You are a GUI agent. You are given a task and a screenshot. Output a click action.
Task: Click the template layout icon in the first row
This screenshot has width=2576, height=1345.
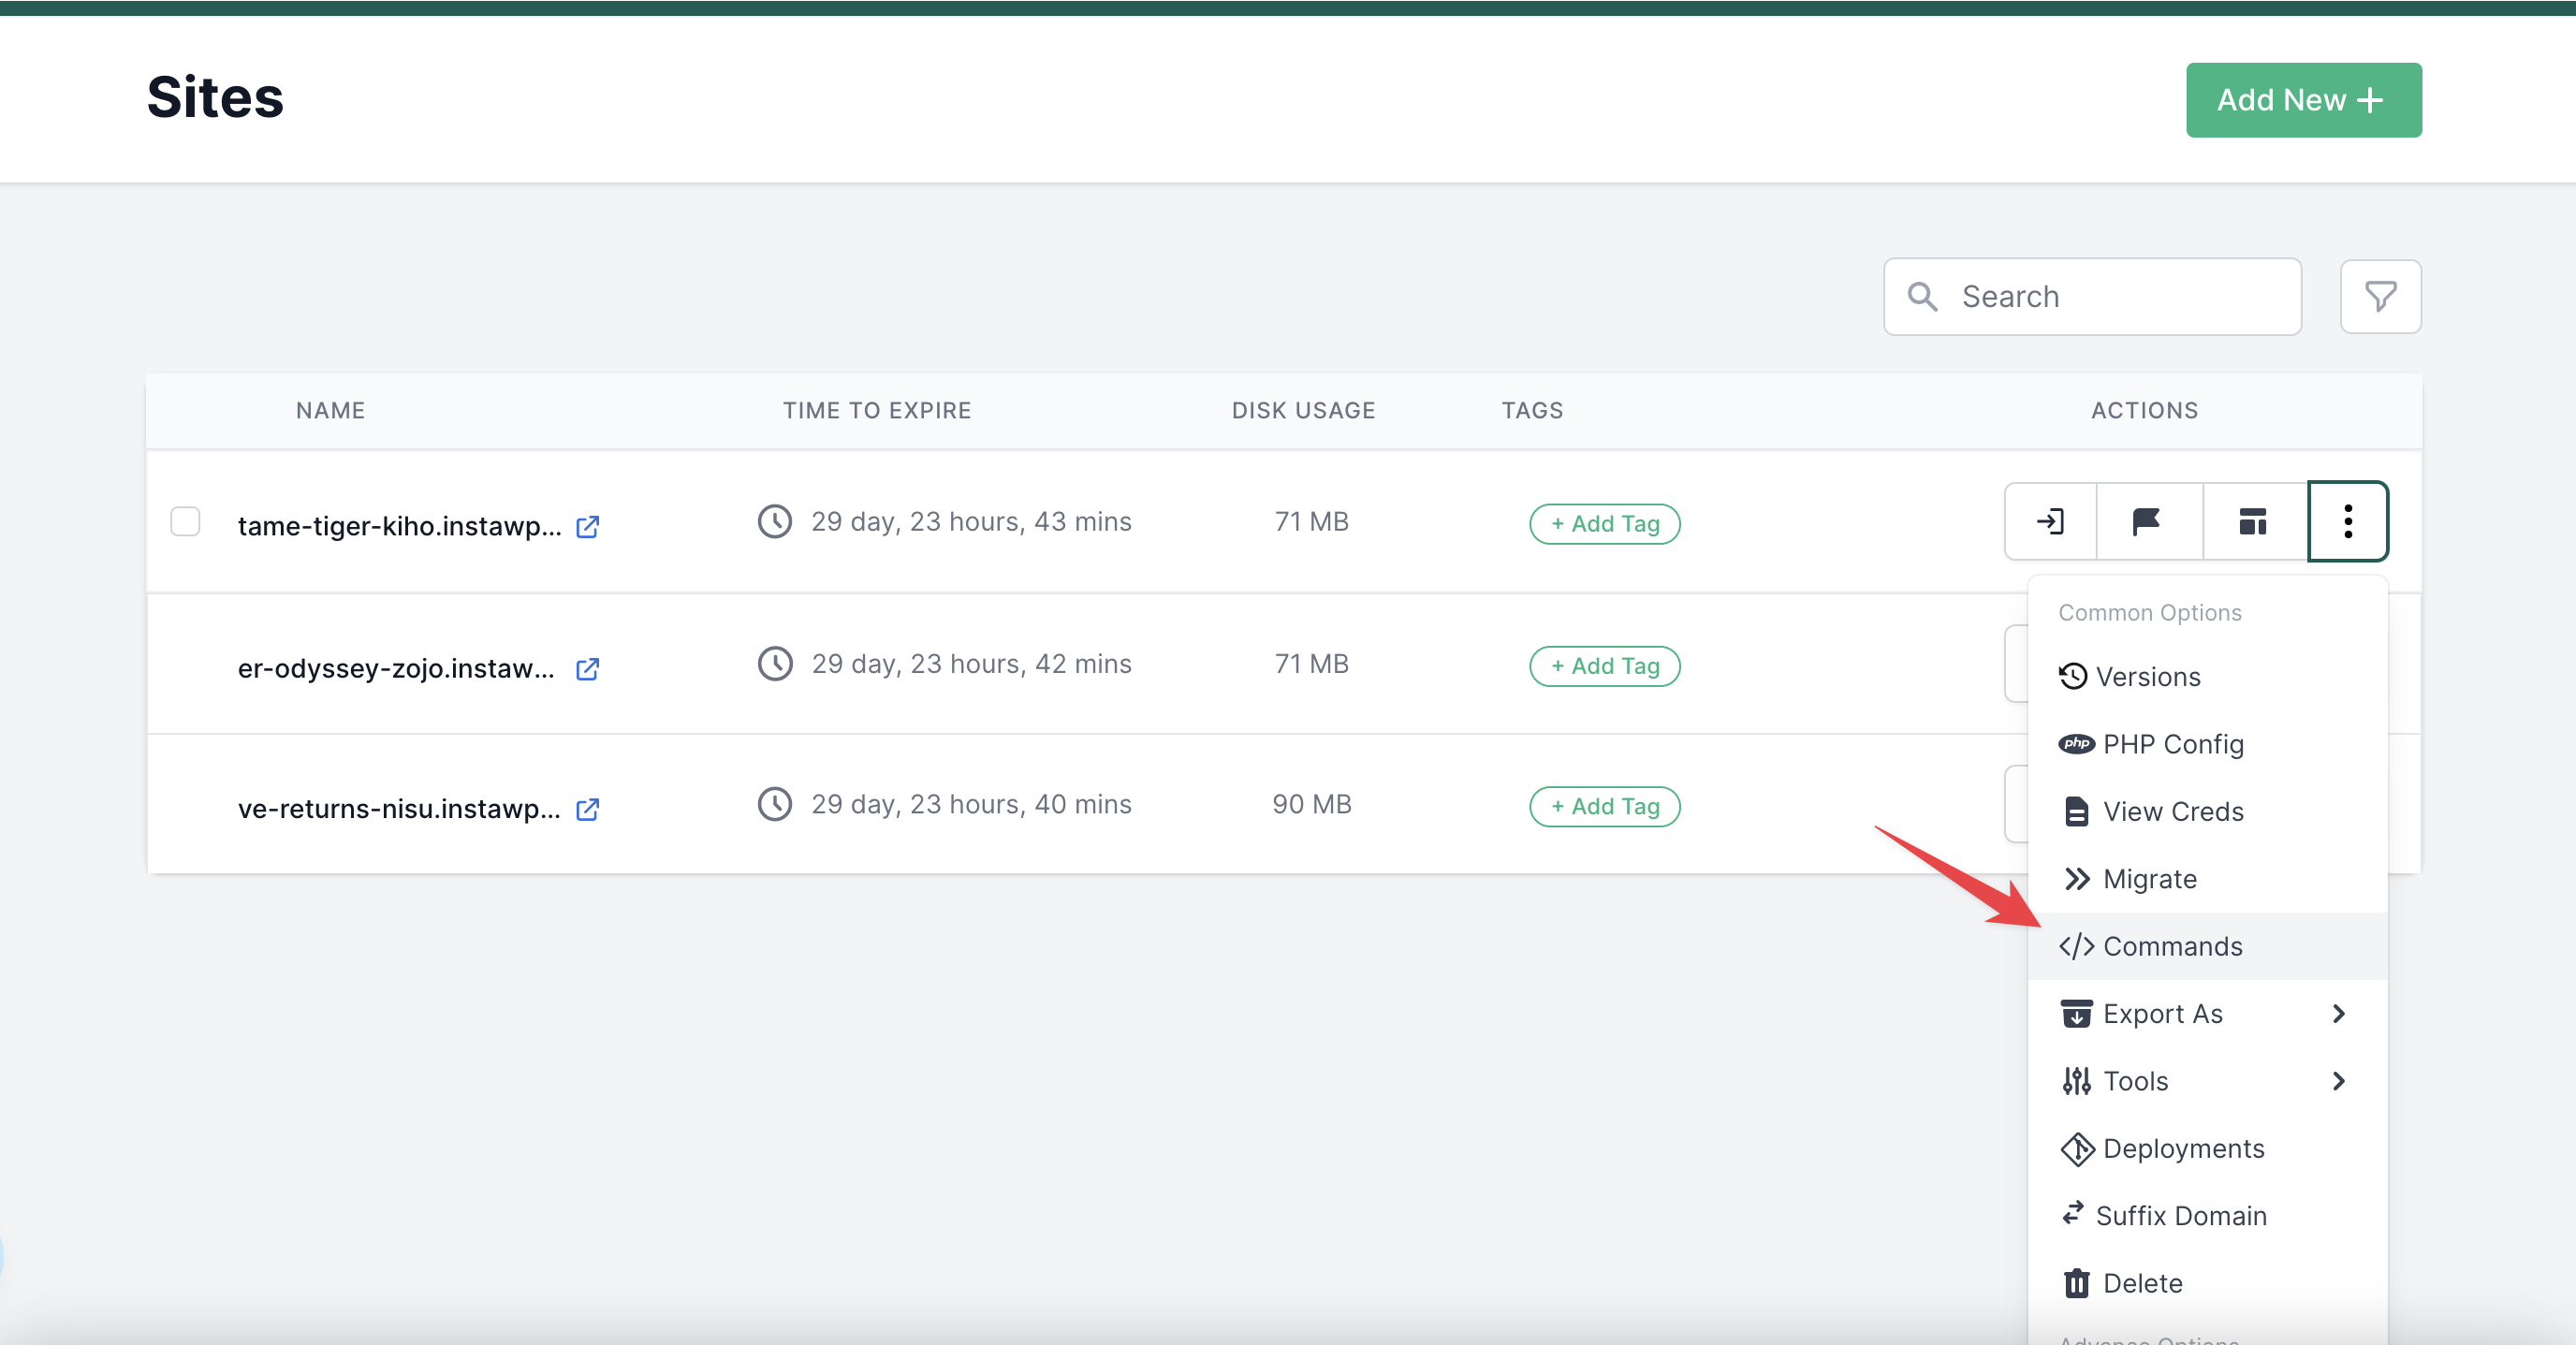[2252, 521]
